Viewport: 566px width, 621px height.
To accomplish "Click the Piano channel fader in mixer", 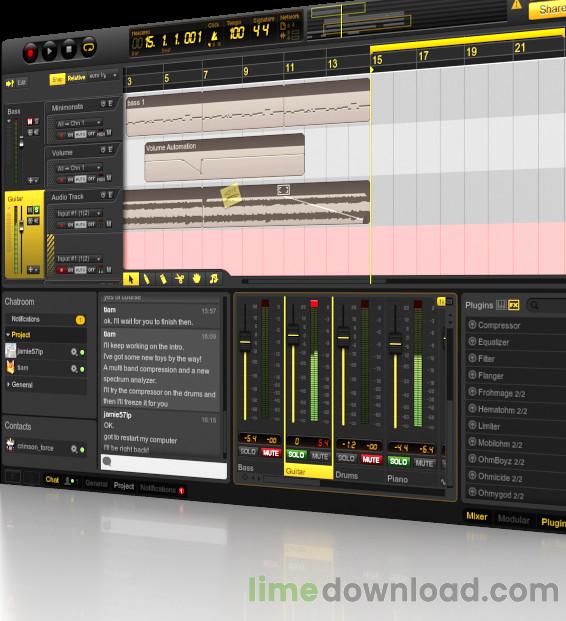I will (x=395, y=343).
